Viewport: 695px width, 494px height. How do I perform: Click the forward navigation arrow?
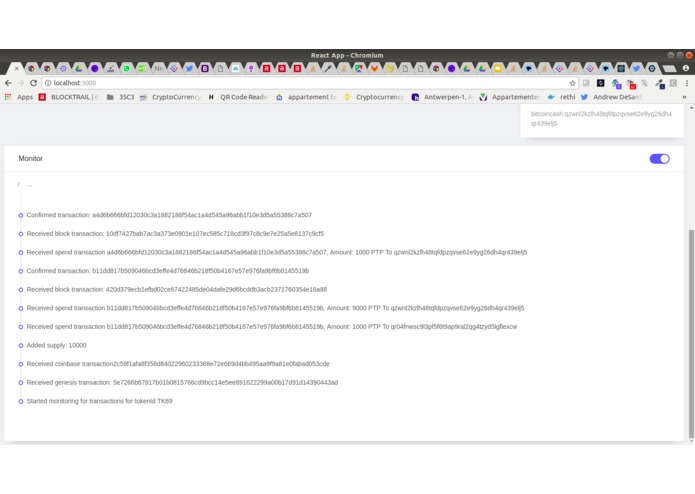click(x=20, y=83)
